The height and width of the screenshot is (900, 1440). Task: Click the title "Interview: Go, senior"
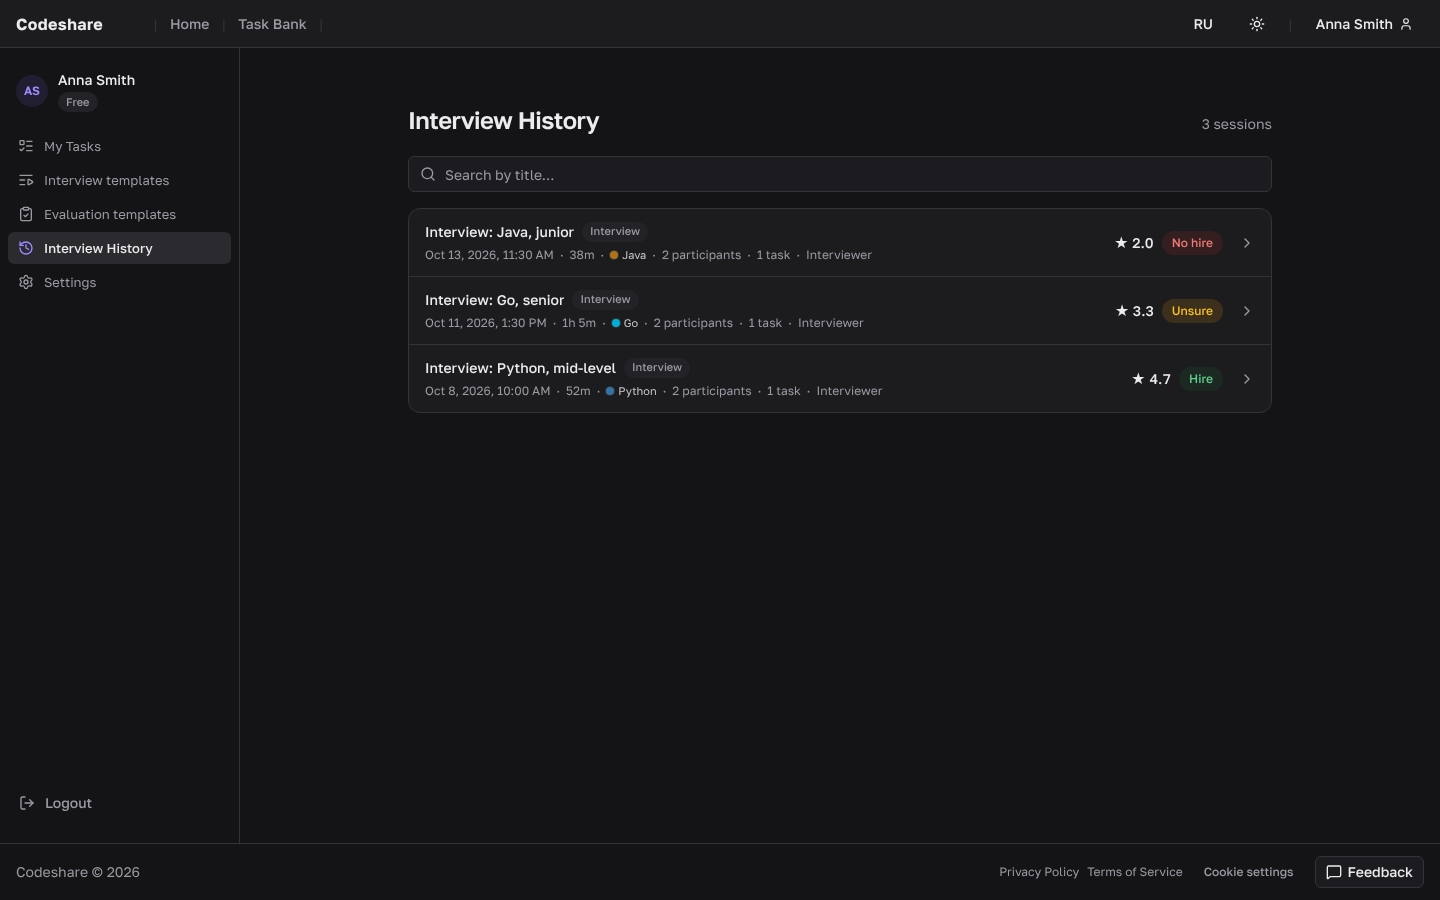pyautogui.click(x=494, y=300)
